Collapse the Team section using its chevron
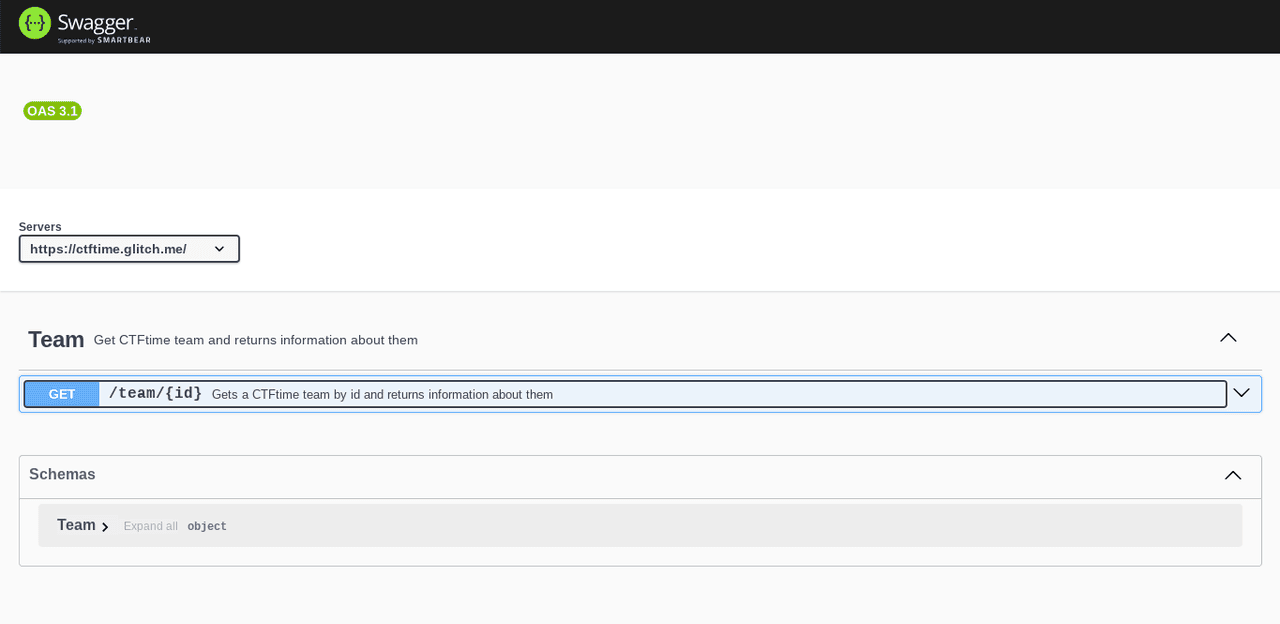 tap(1228, 338)
